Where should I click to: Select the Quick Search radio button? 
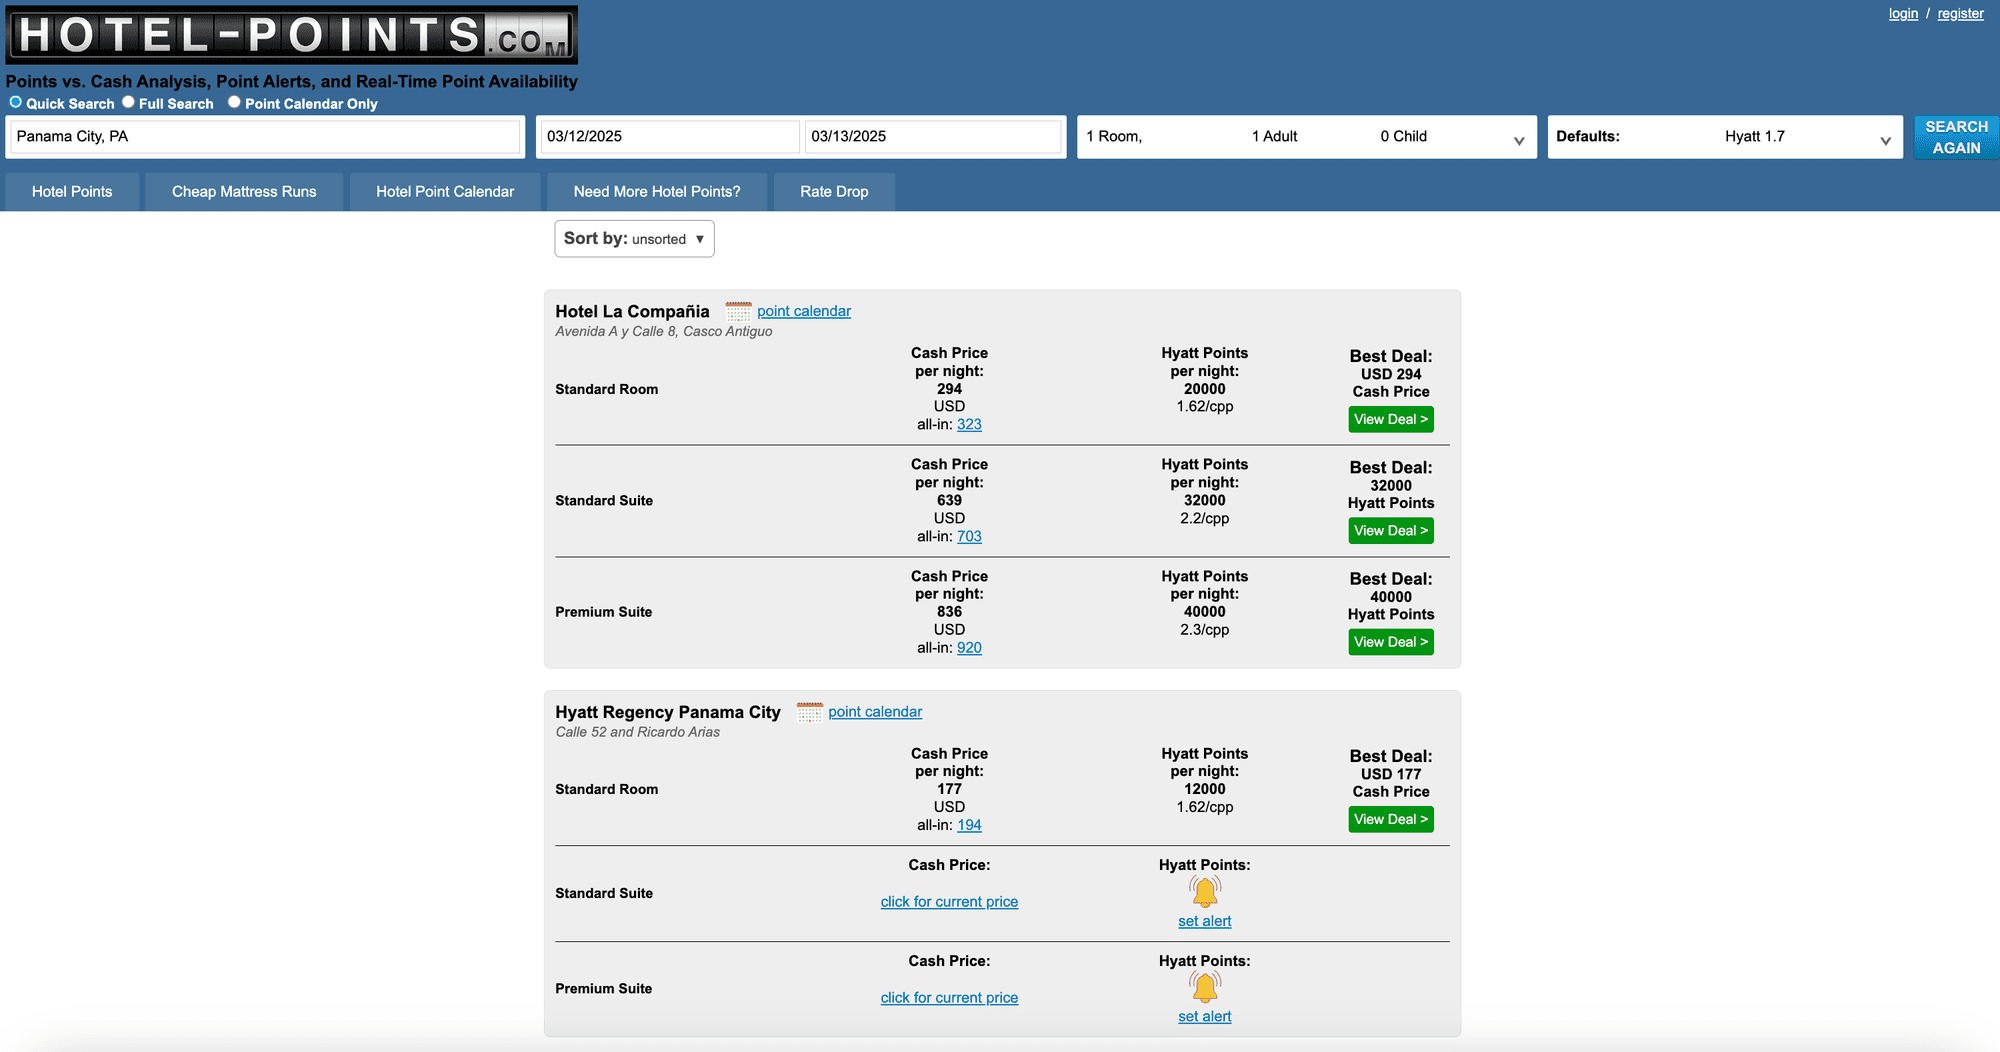click(x=16, y=102)
